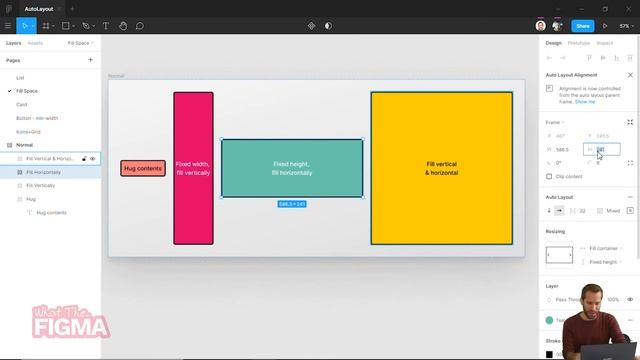Click the Create component icon
The image size is (640, 360).
tap(311, 26)
